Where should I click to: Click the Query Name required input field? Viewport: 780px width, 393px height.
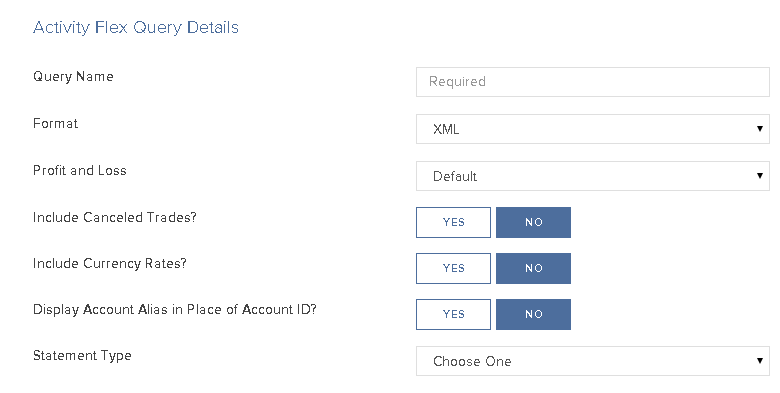[x=592, y=82]
